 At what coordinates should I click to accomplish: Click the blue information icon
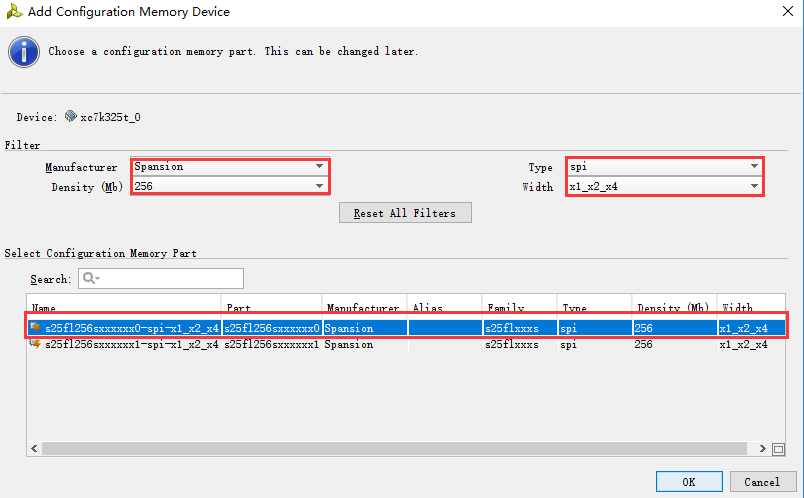click(x=24, y=52)
